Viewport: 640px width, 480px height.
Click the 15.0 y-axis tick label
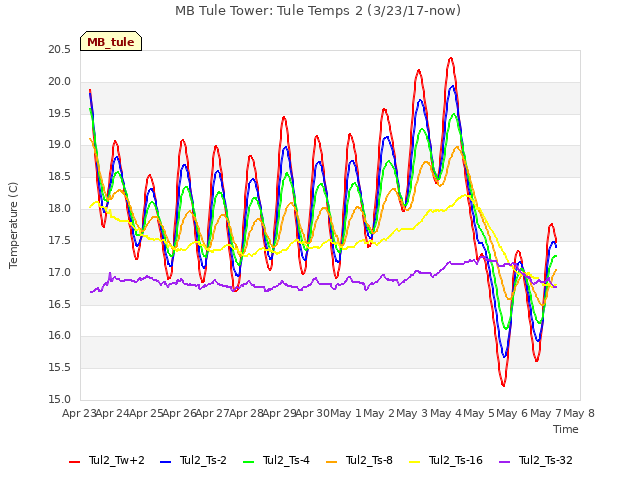pos(60,399)
